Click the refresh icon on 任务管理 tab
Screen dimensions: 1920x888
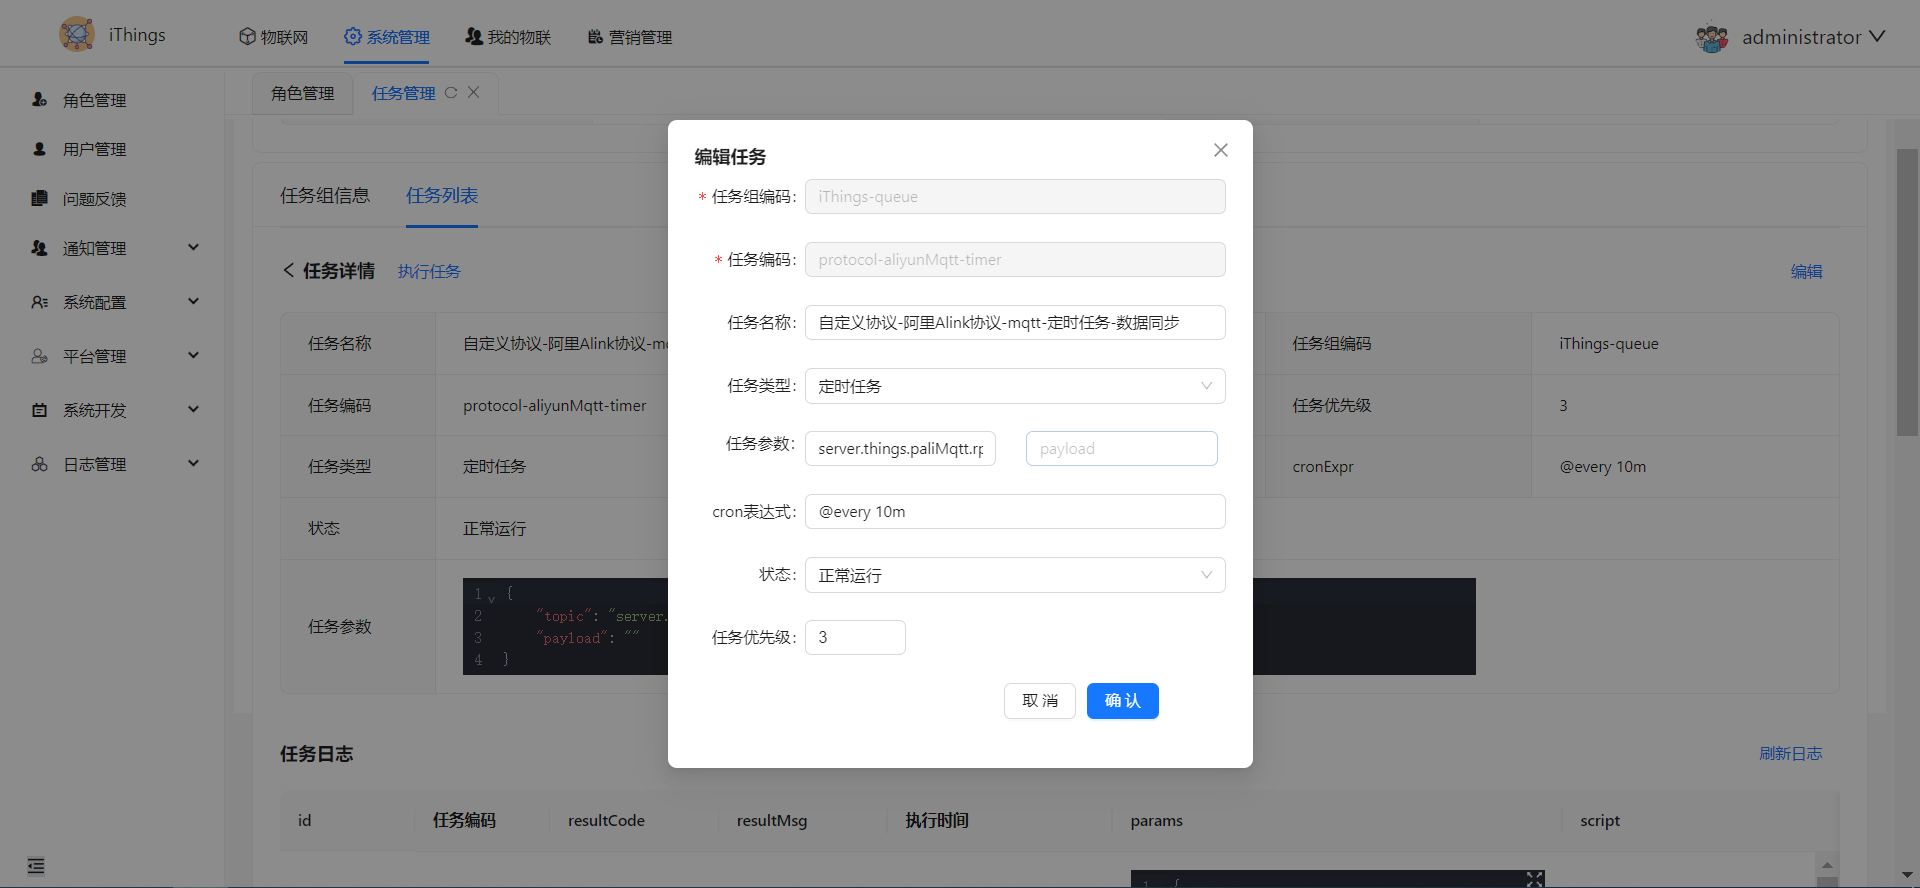(451, 93)
